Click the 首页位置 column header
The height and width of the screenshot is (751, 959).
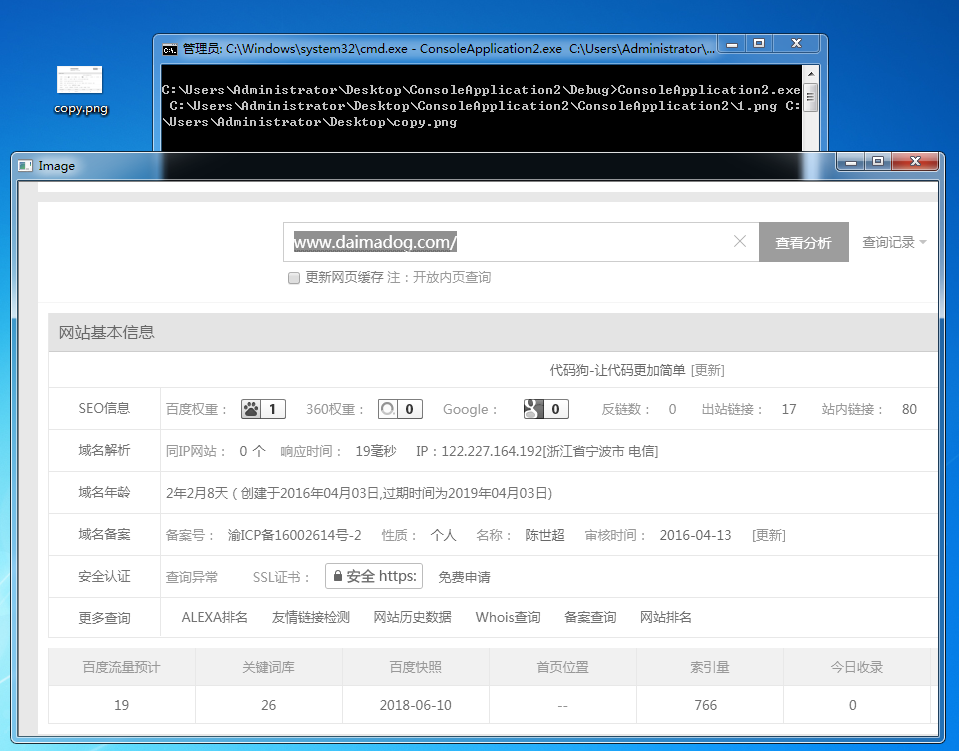pos(563,667)
